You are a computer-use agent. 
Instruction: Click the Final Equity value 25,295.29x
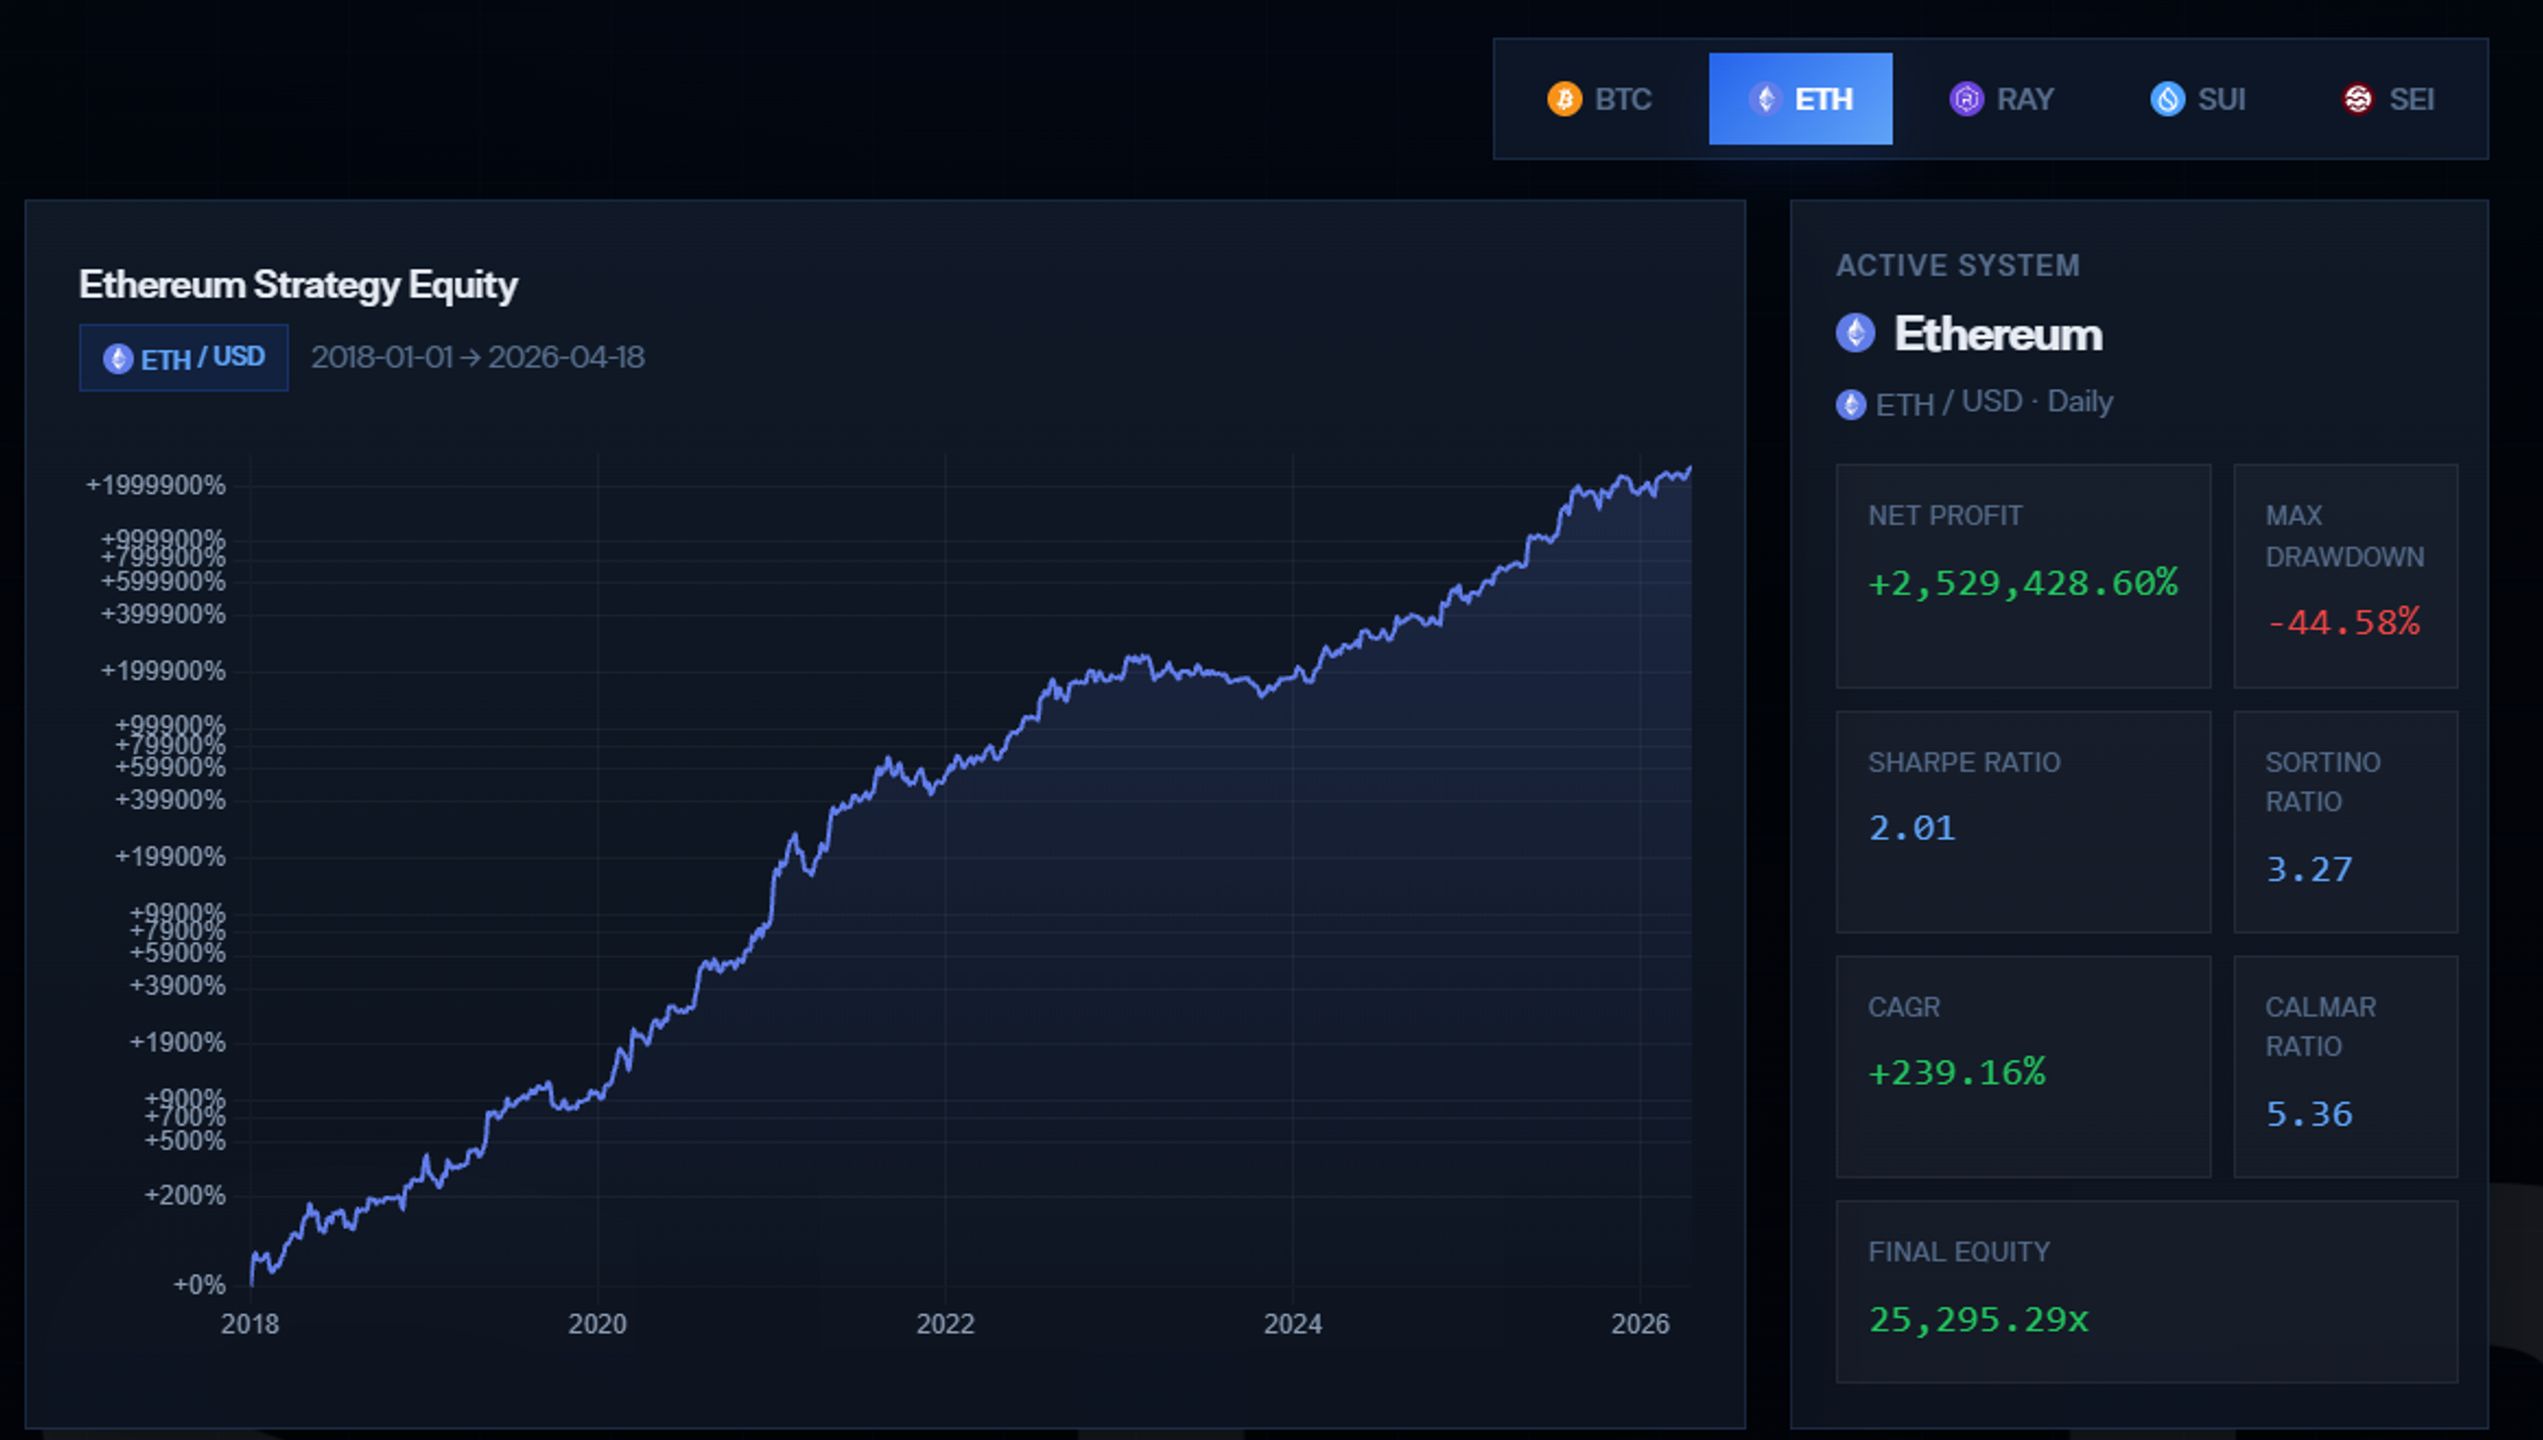click(x=1978, y=1320)
